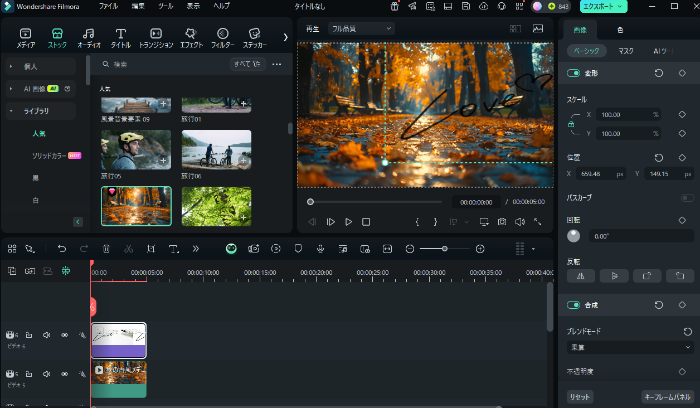This screenshot has width=700, height=408.
Task: Toggle the パスカーブ switch
Action: pyautogui.click(x=687, y=198)
